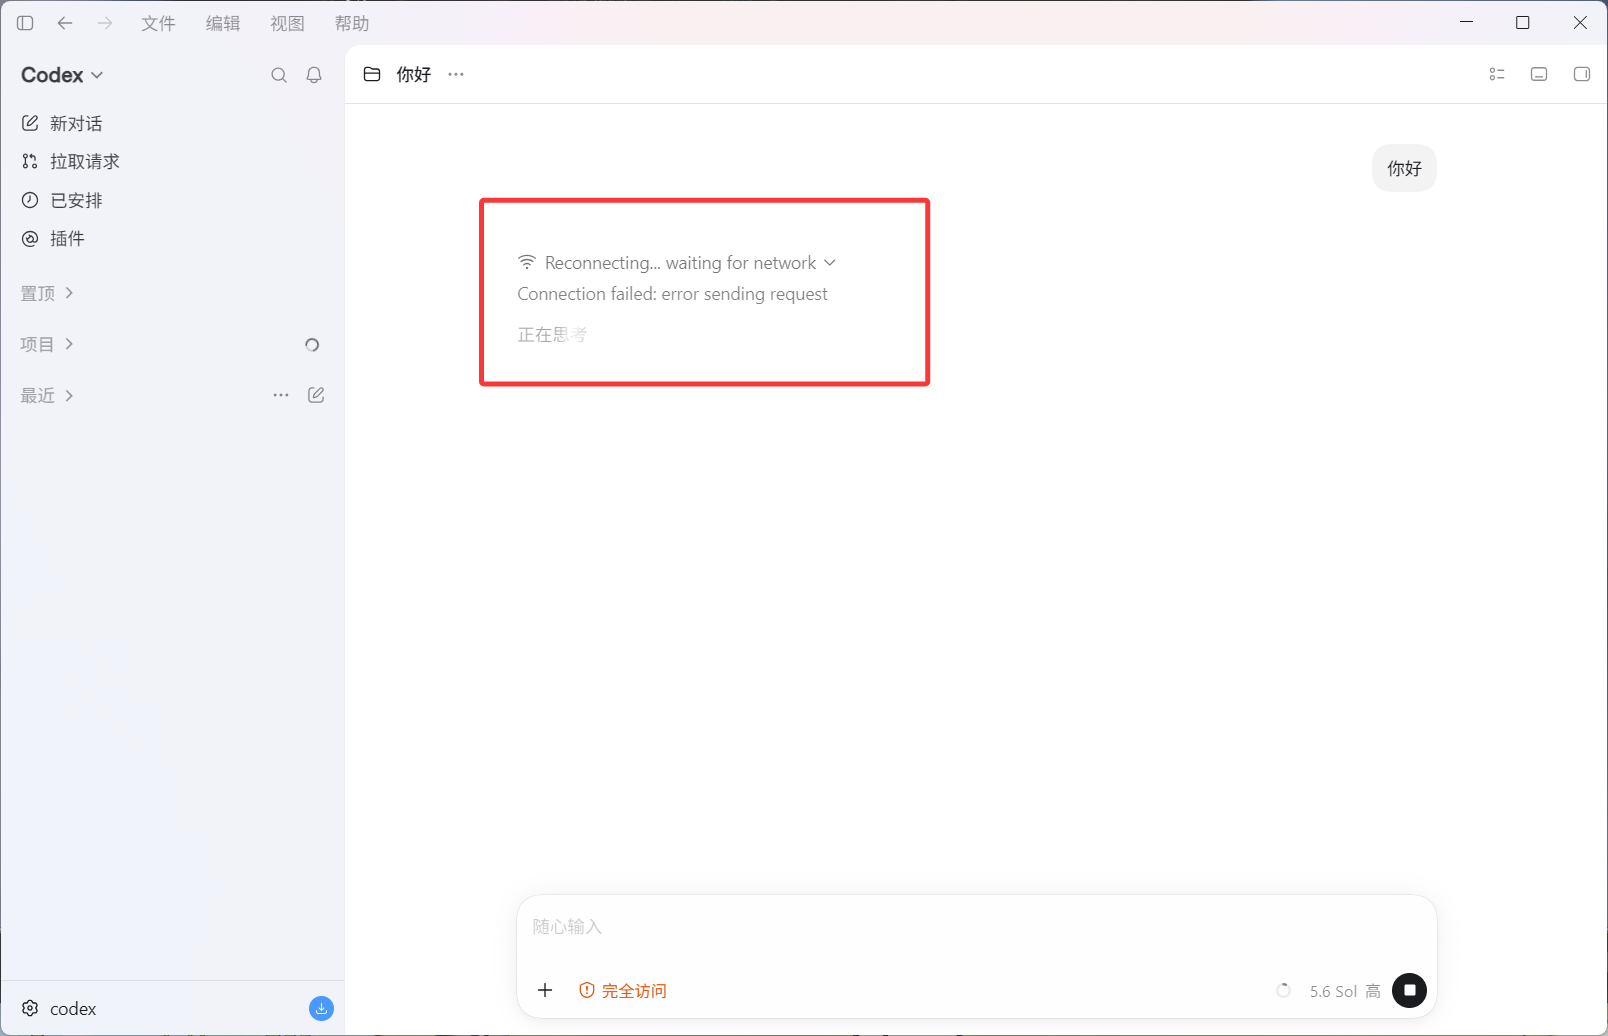
Task: Click the loading spinner beside 项目
Action: [x=312, y=345]
